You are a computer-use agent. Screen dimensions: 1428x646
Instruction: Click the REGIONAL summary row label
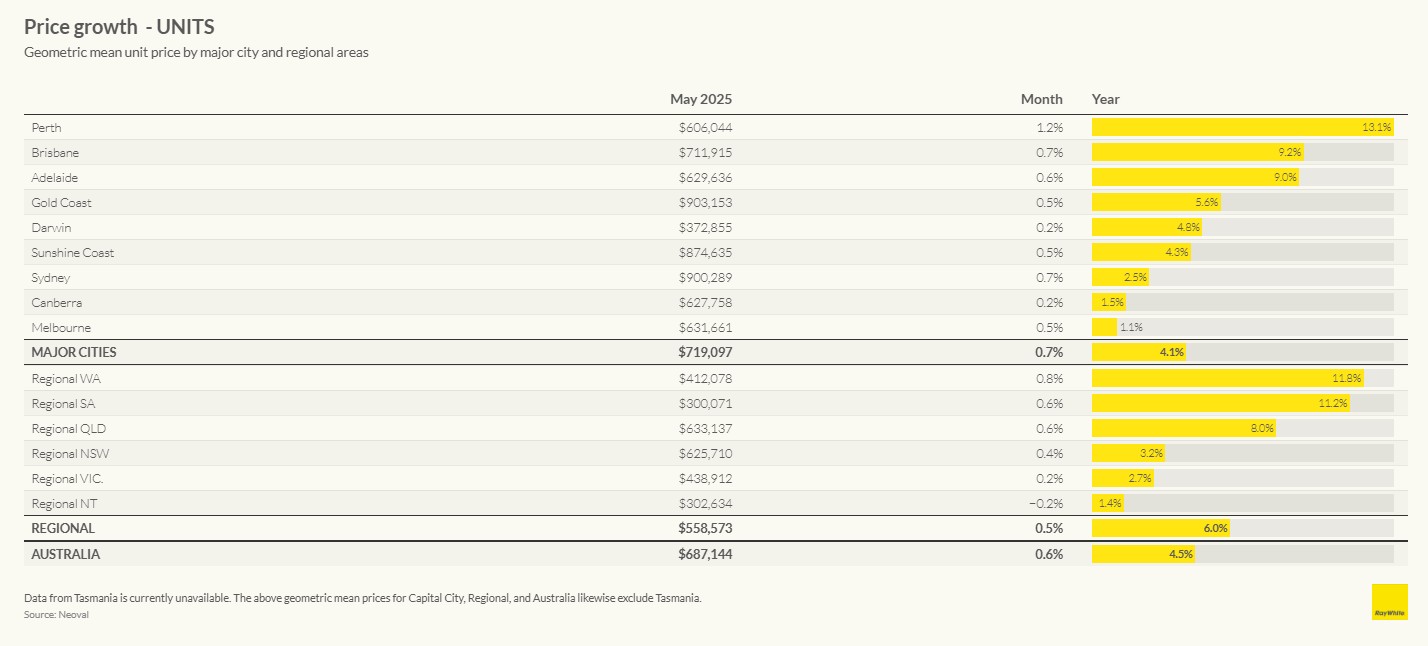[x=63, y=528]
